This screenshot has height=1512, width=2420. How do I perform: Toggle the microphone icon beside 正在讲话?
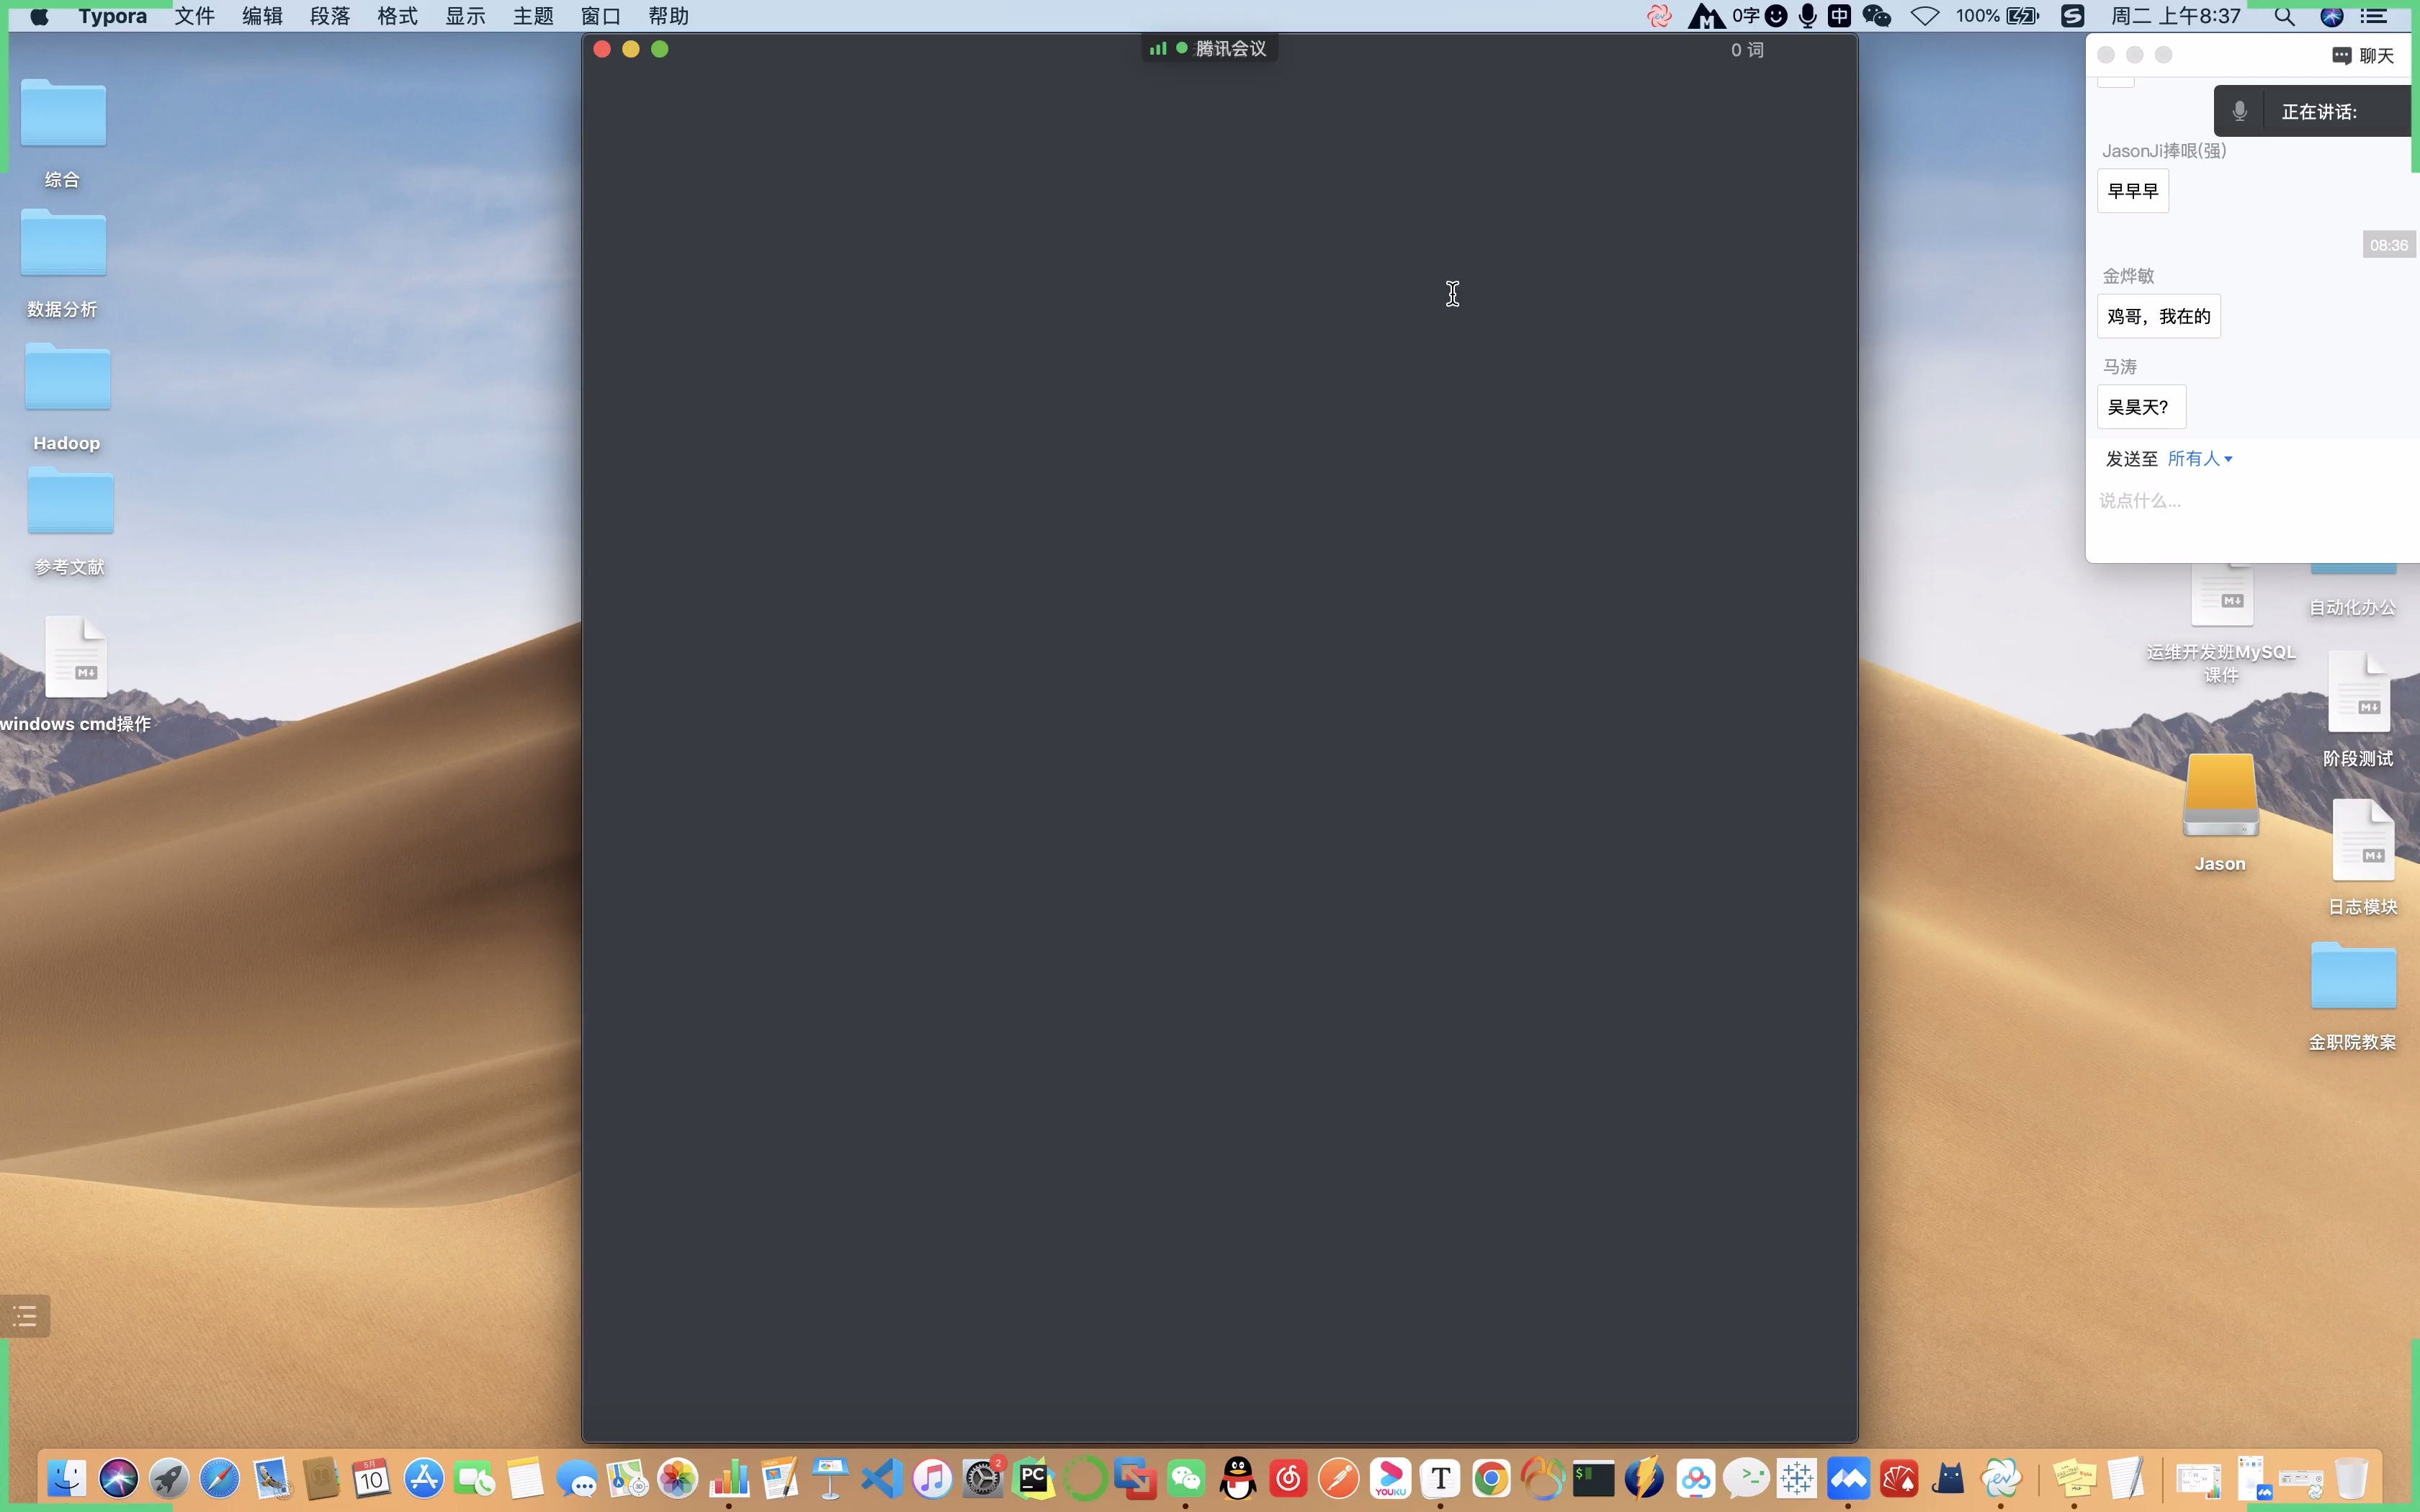point(2240,111)
